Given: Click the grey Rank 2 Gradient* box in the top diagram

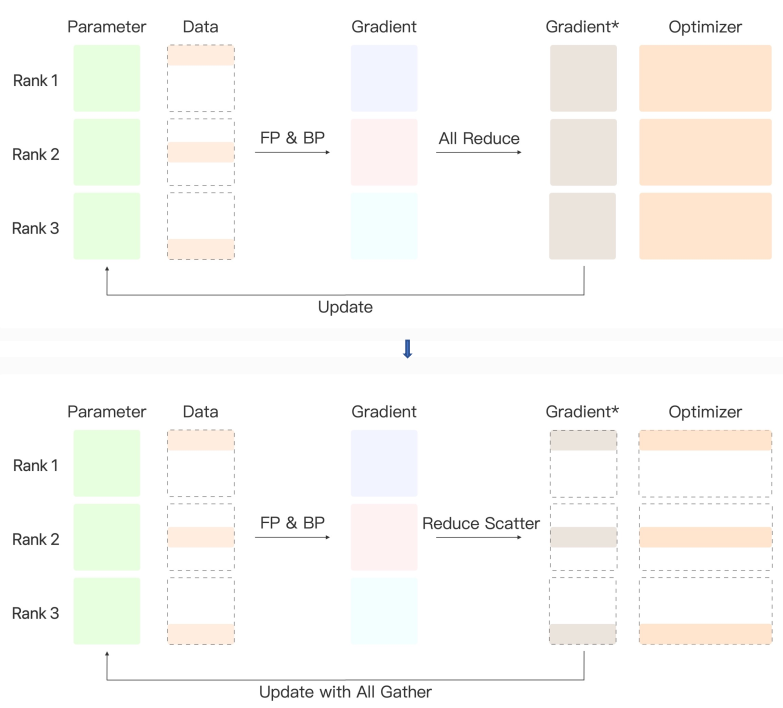Looking at the screenshot, I should pos(583,152).
